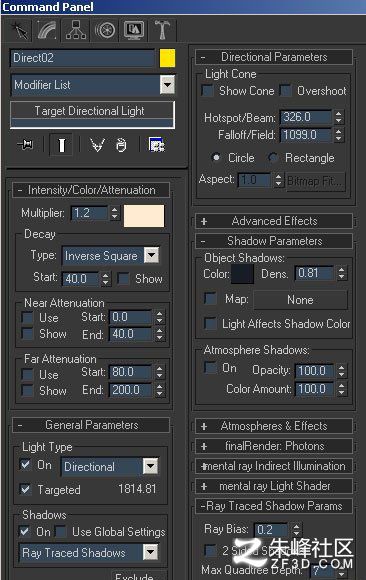Uncheck the Light Type On checkbox
Image resolution: width=366 pixels, height=580 pixels.
click(x=25, y=465)
